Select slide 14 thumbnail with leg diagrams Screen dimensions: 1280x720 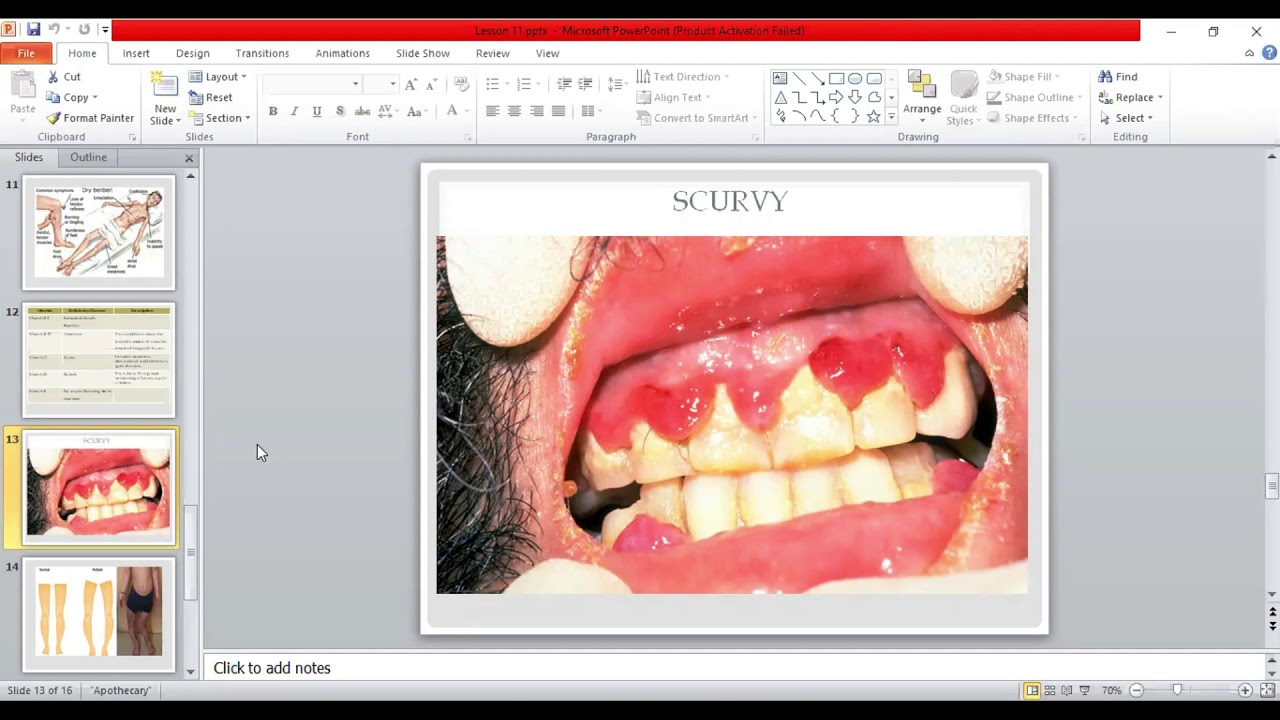click(99, 611)
